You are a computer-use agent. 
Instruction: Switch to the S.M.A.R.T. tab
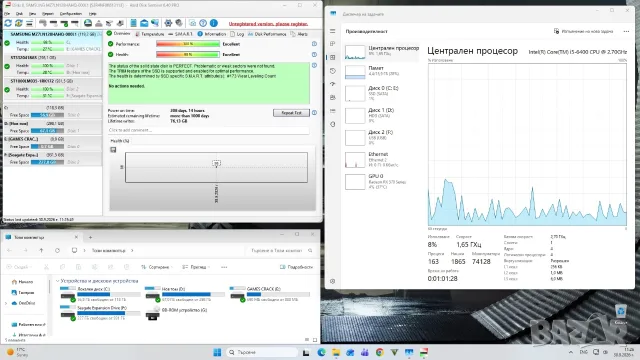point(180,34)
